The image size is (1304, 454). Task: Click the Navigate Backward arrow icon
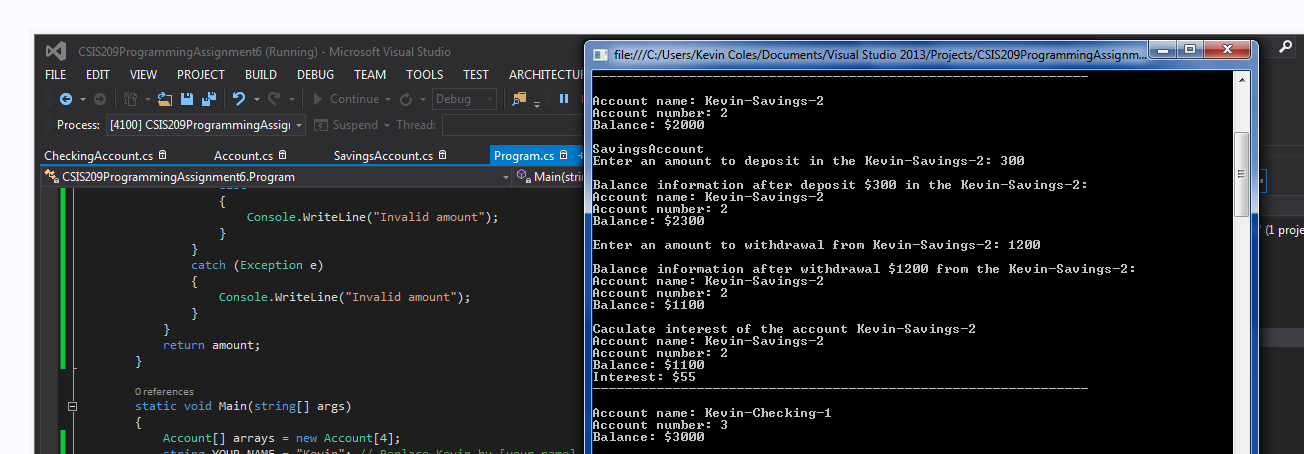[x=66, y=99]
